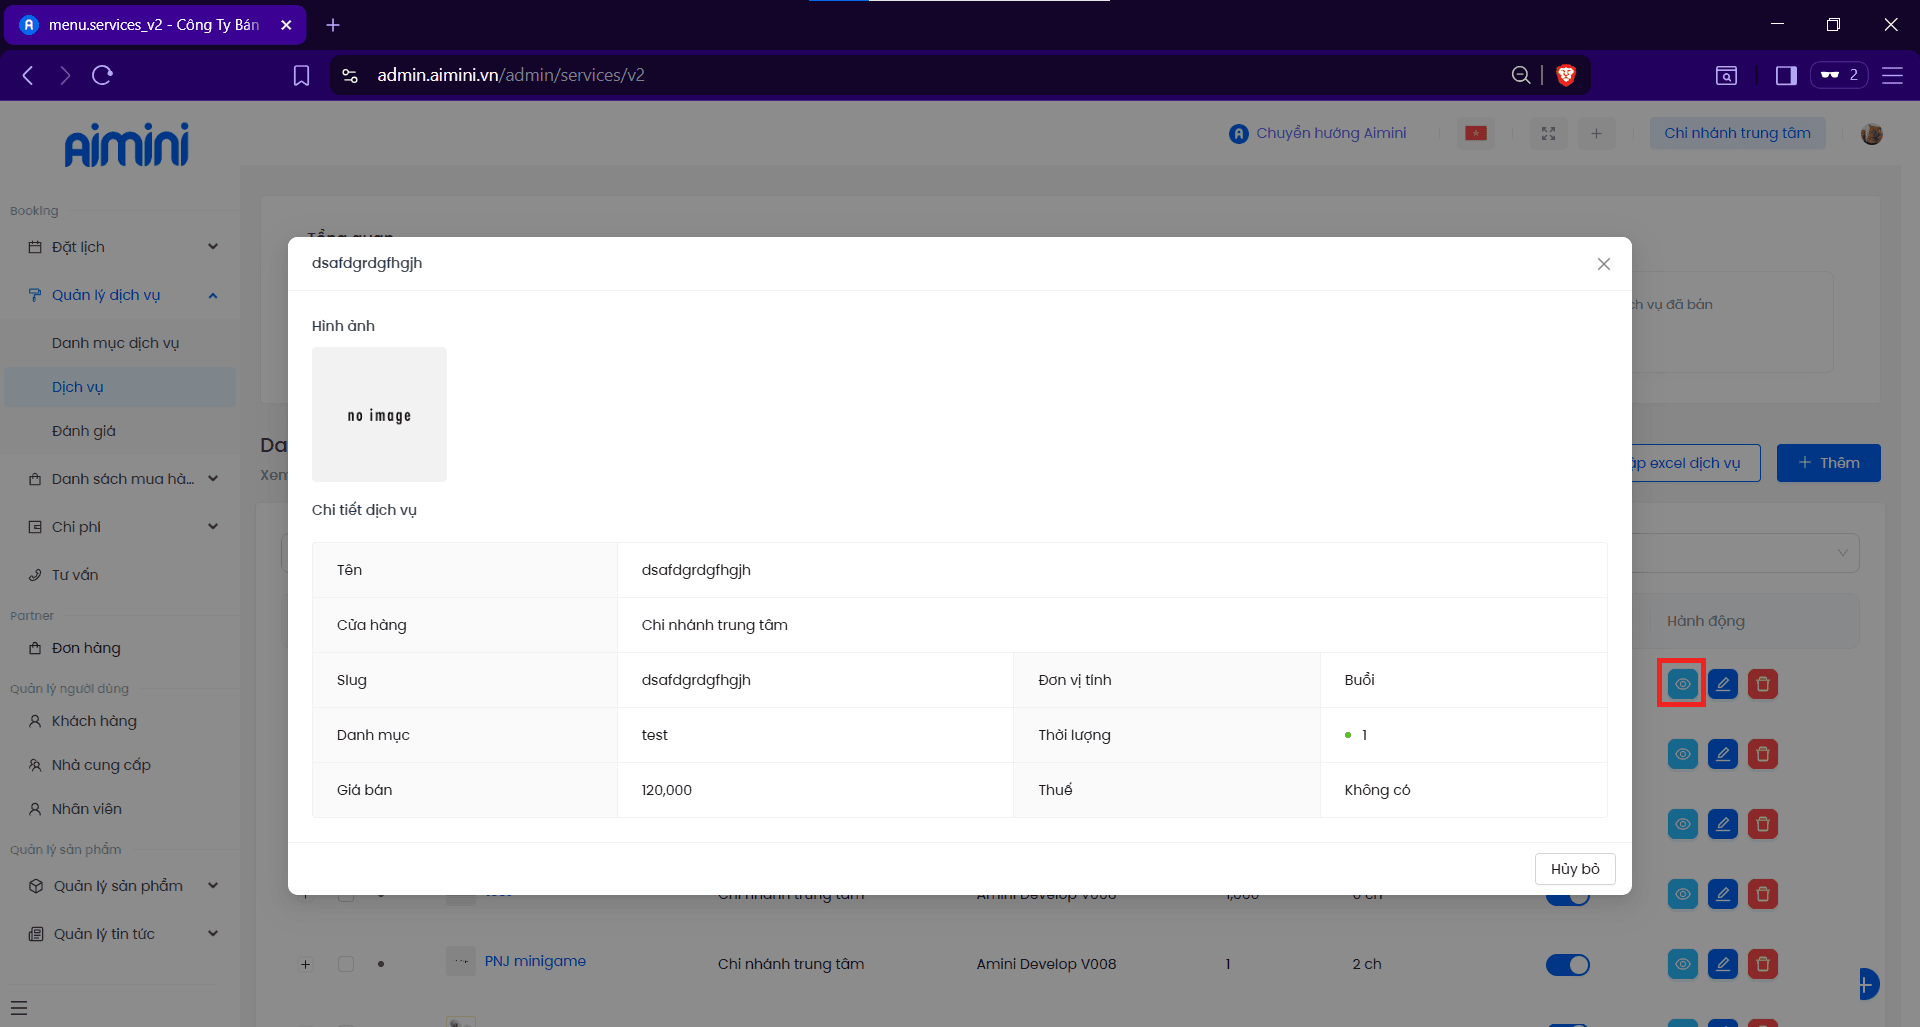The height and width of the screenshot is (1027, 1920).
Task: Click the Hủy bỏ button
Action: 1574,869
